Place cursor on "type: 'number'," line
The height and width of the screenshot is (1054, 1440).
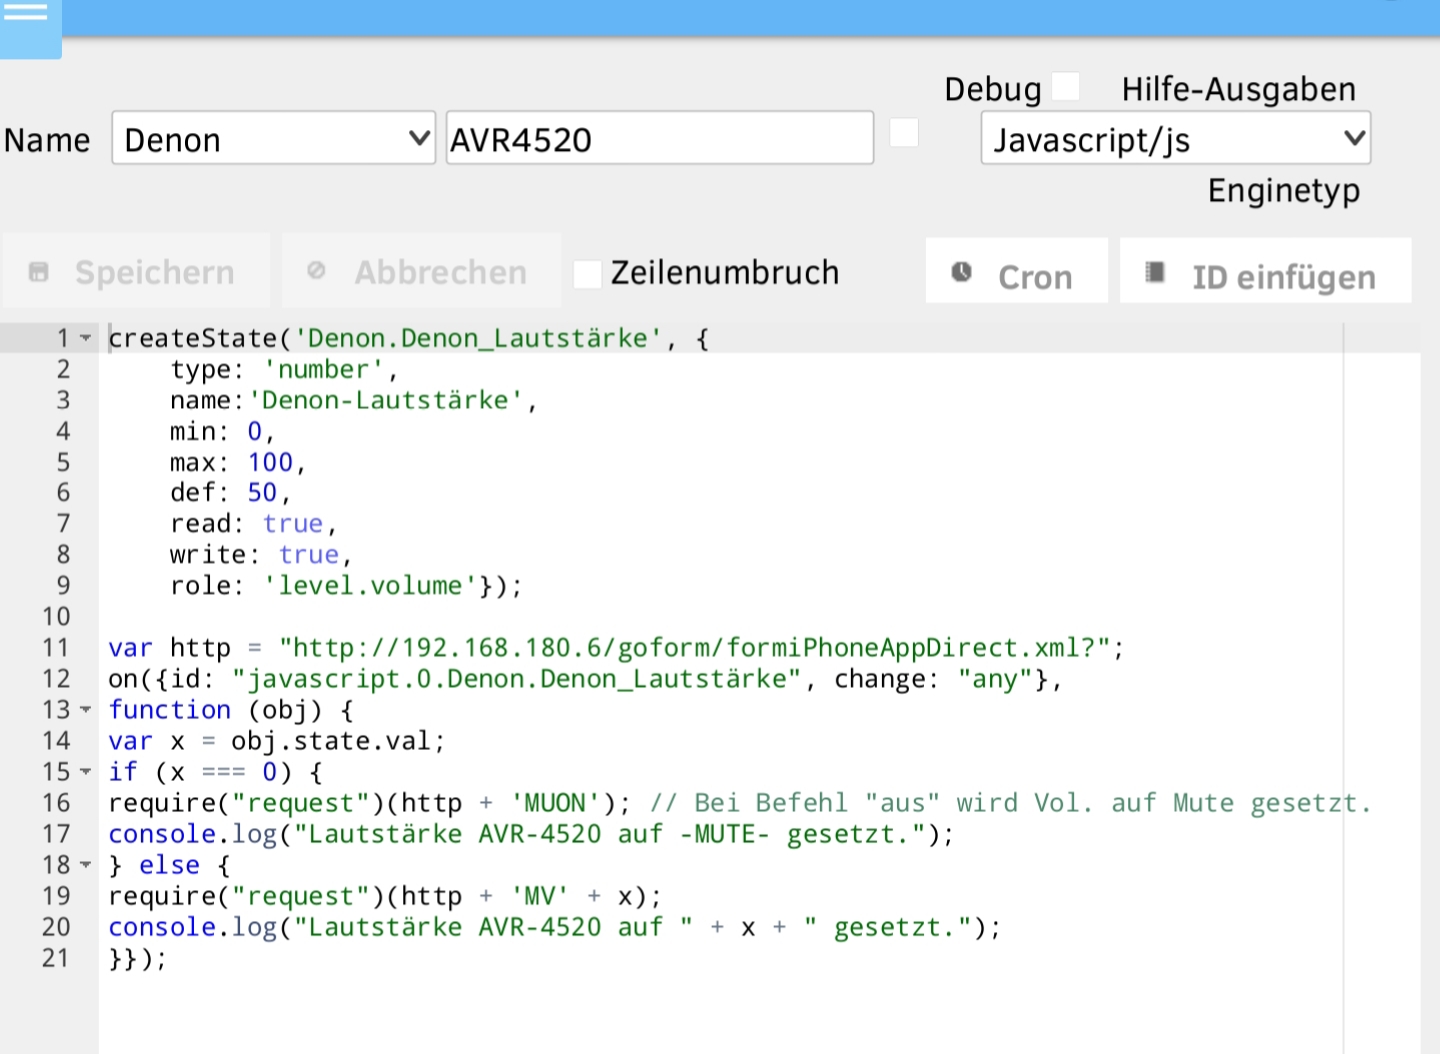coord(284,369)
